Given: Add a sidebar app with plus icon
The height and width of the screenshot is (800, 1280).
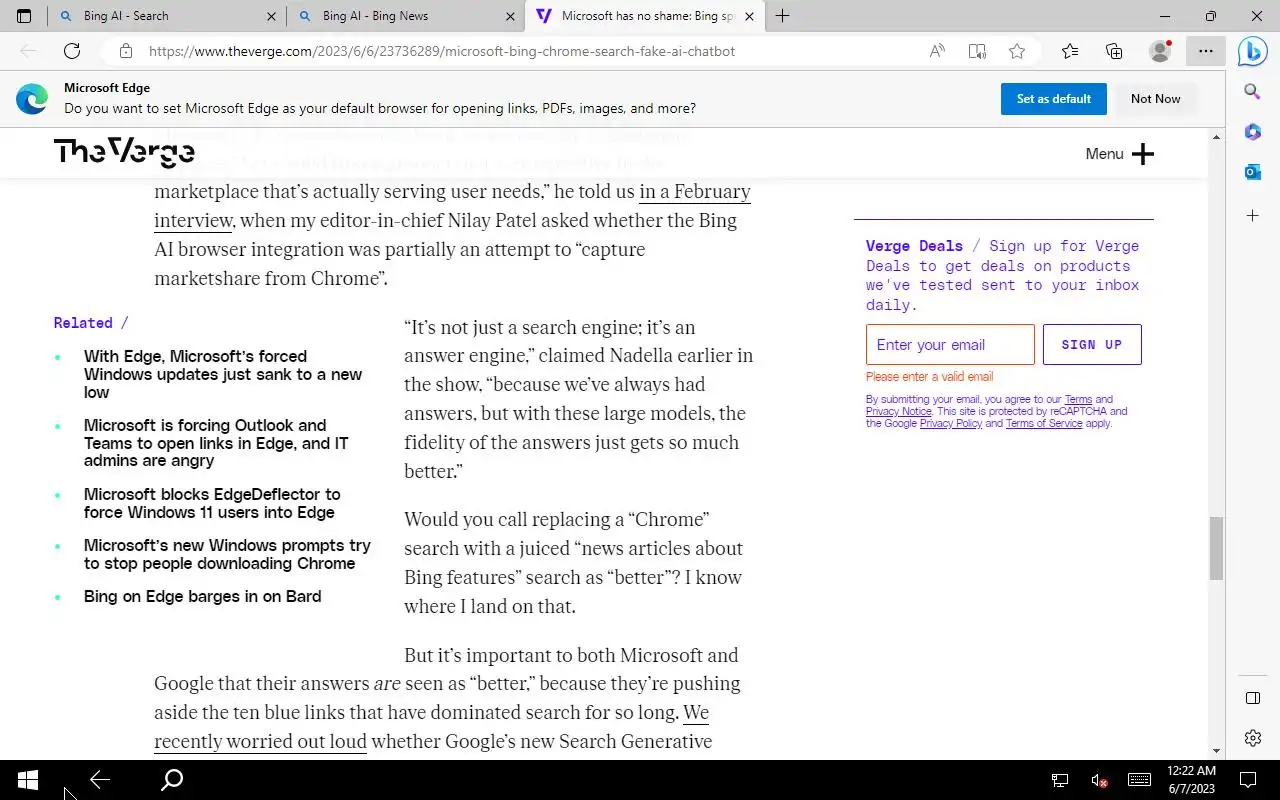Looking at the screenshot, I should click(x=1252, y=215).
